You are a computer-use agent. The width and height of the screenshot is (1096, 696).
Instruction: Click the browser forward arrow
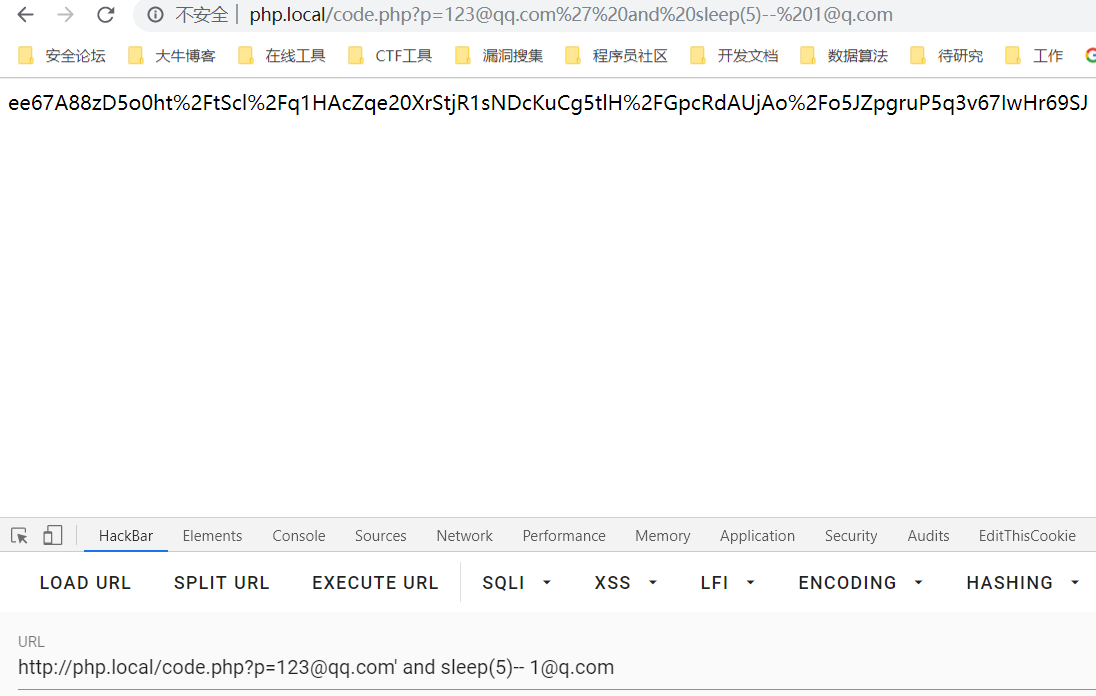[65, 15]
